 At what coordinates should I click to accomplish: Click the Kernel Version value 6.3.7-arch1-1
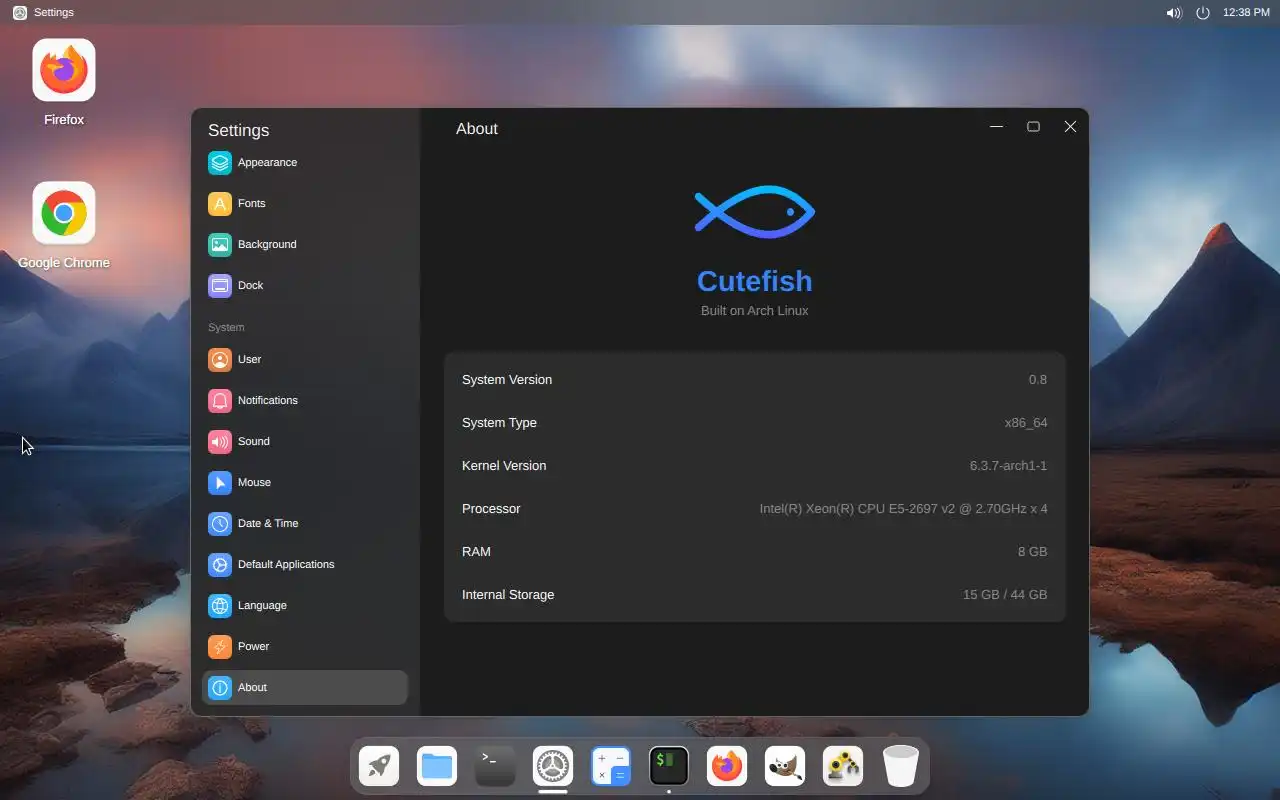click(1008, 466)
